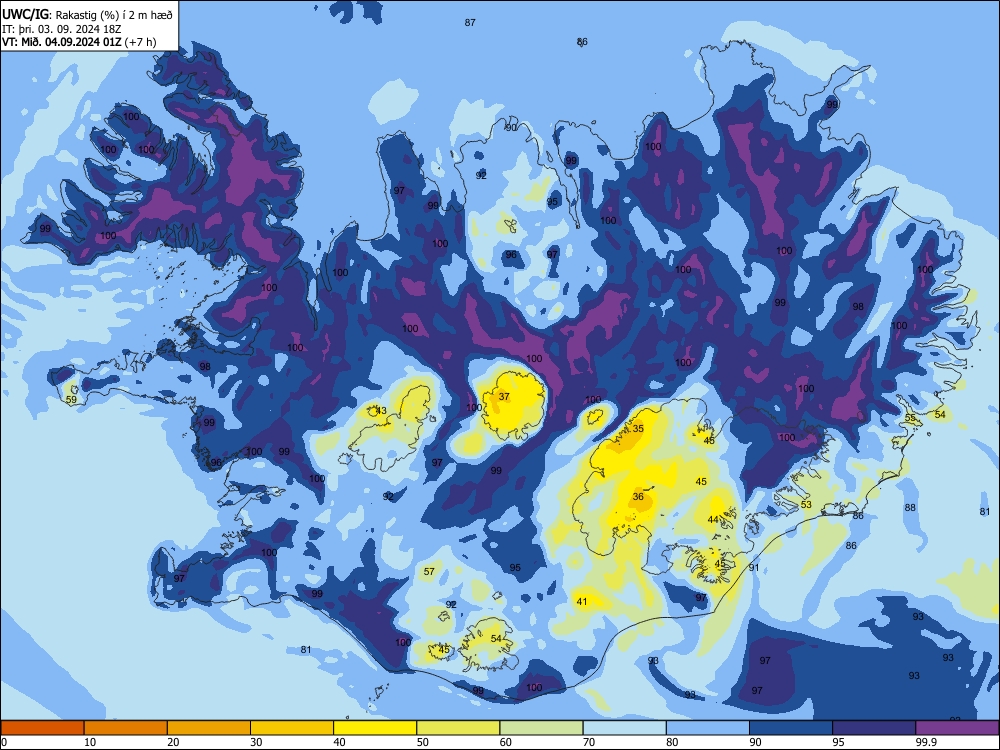1000x750 pixels.
Task: Click the 80–90 light blue legend swatch
Action: (x=708, y=728)
